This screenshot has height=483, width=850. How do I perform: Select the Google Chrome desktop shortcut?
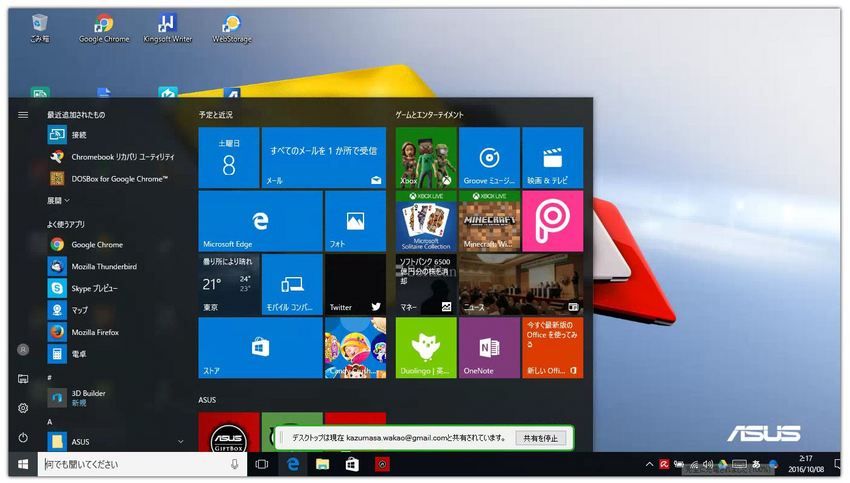pos(104,28)
